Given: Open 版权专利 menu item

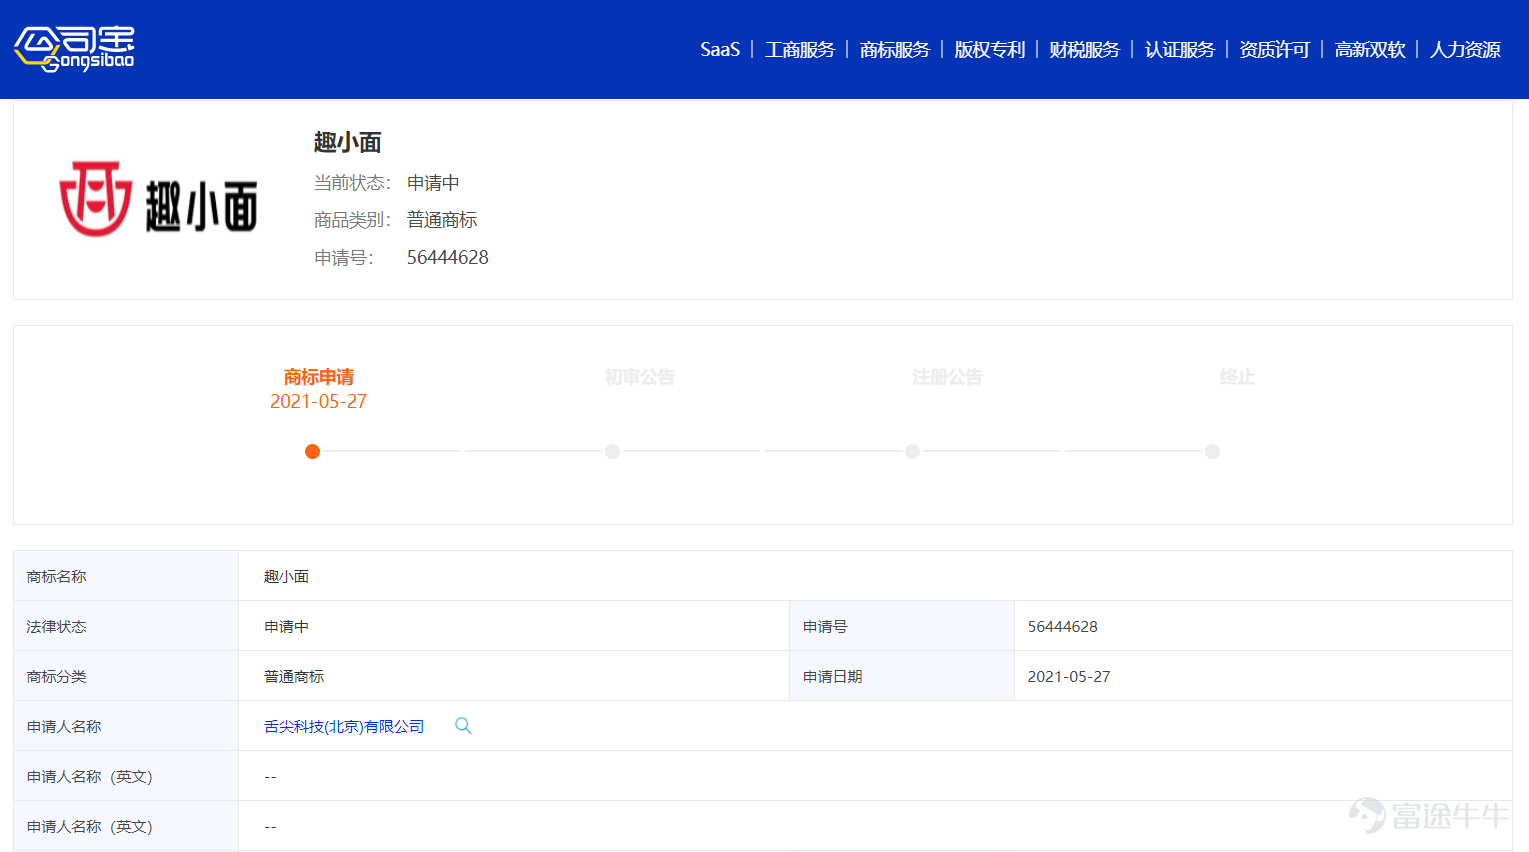Looking at the screenshot, I should click(990, 49).
